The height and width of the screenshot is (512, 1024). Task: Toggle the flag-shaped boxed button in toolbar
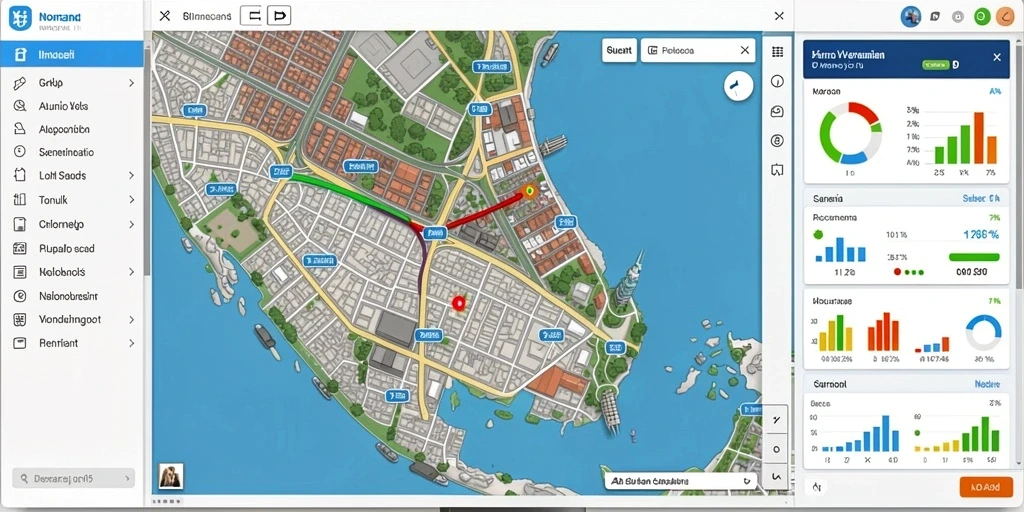[x=280, y=16]
